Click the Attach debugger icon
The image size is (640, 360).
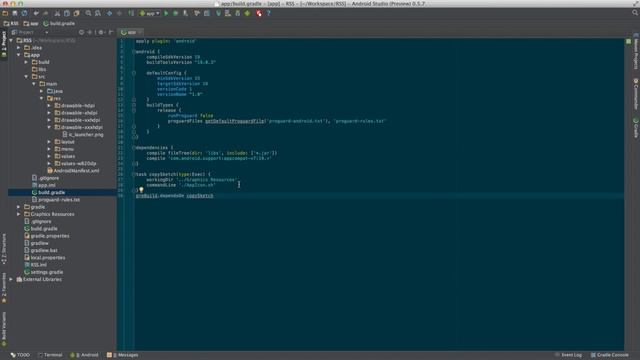185,13
